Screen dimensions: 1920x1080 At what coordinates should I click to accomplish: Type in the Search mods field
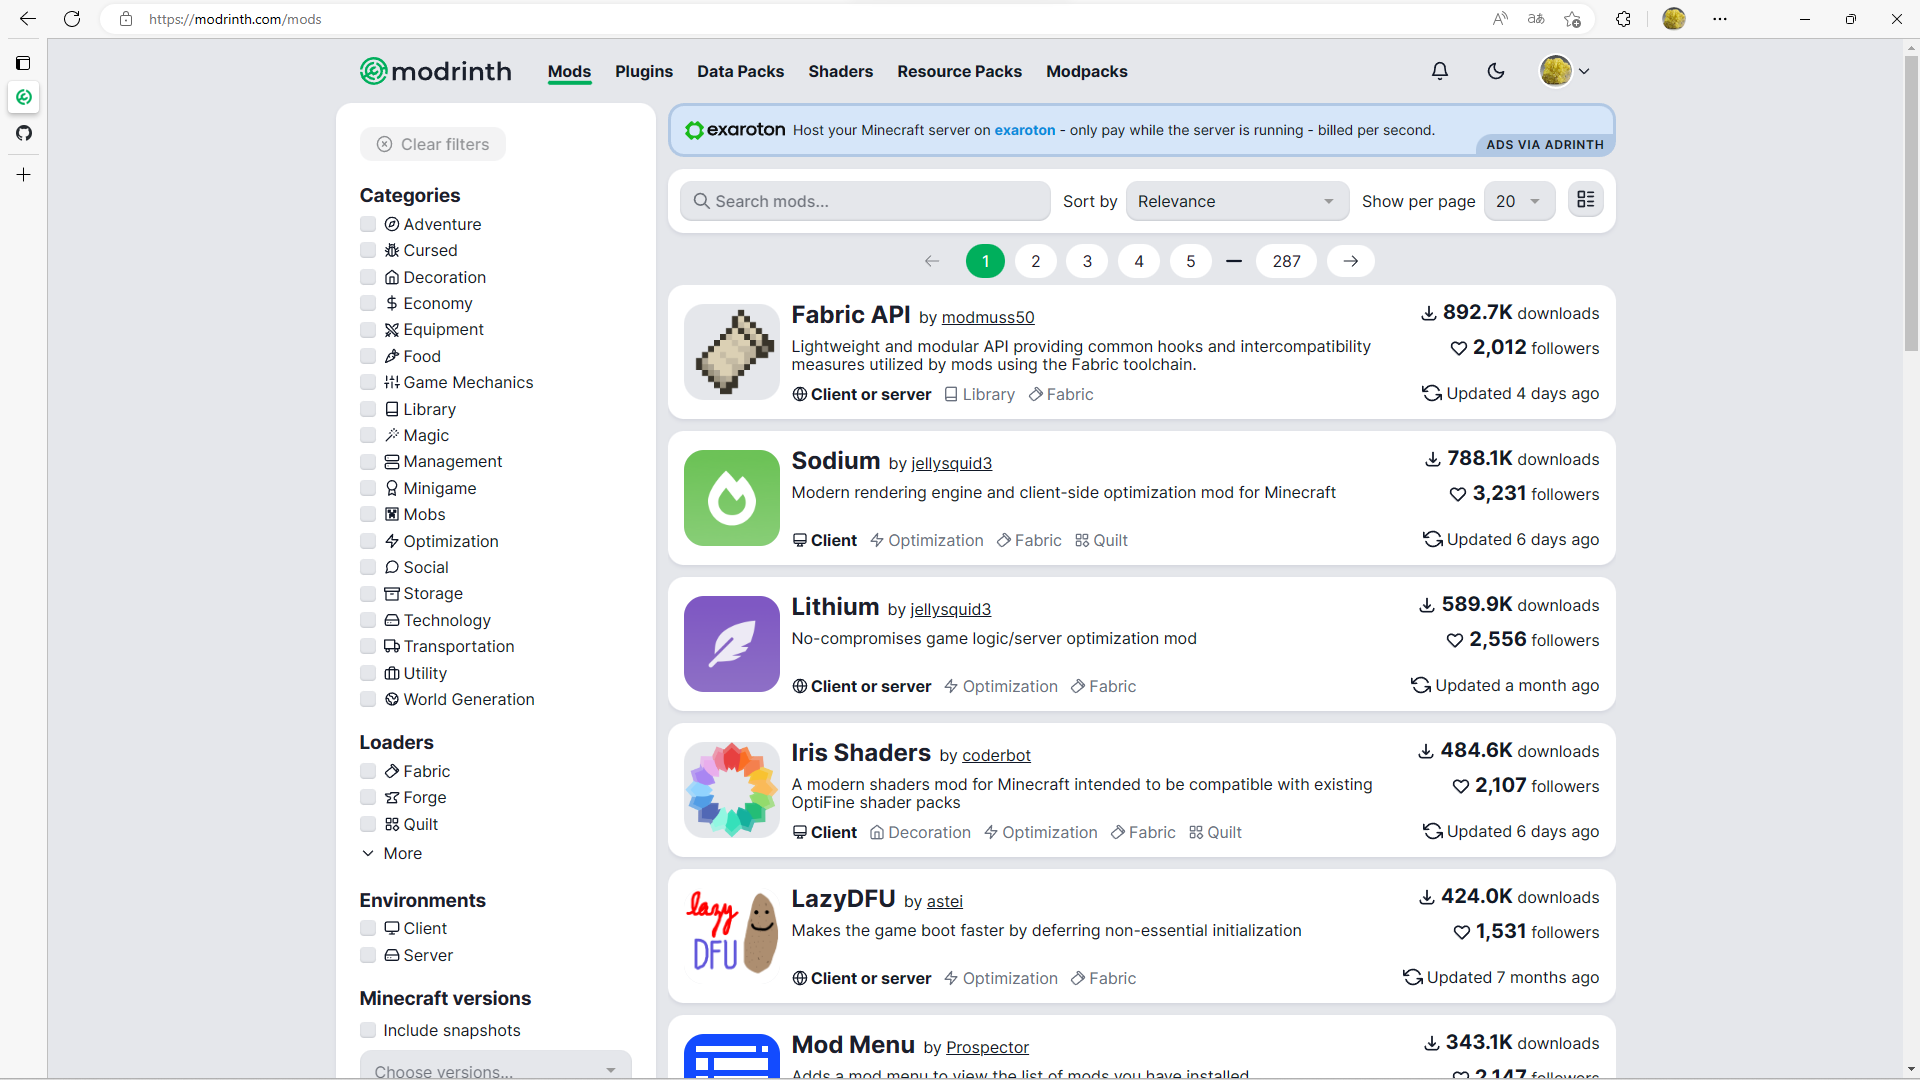tap(865, 201)
